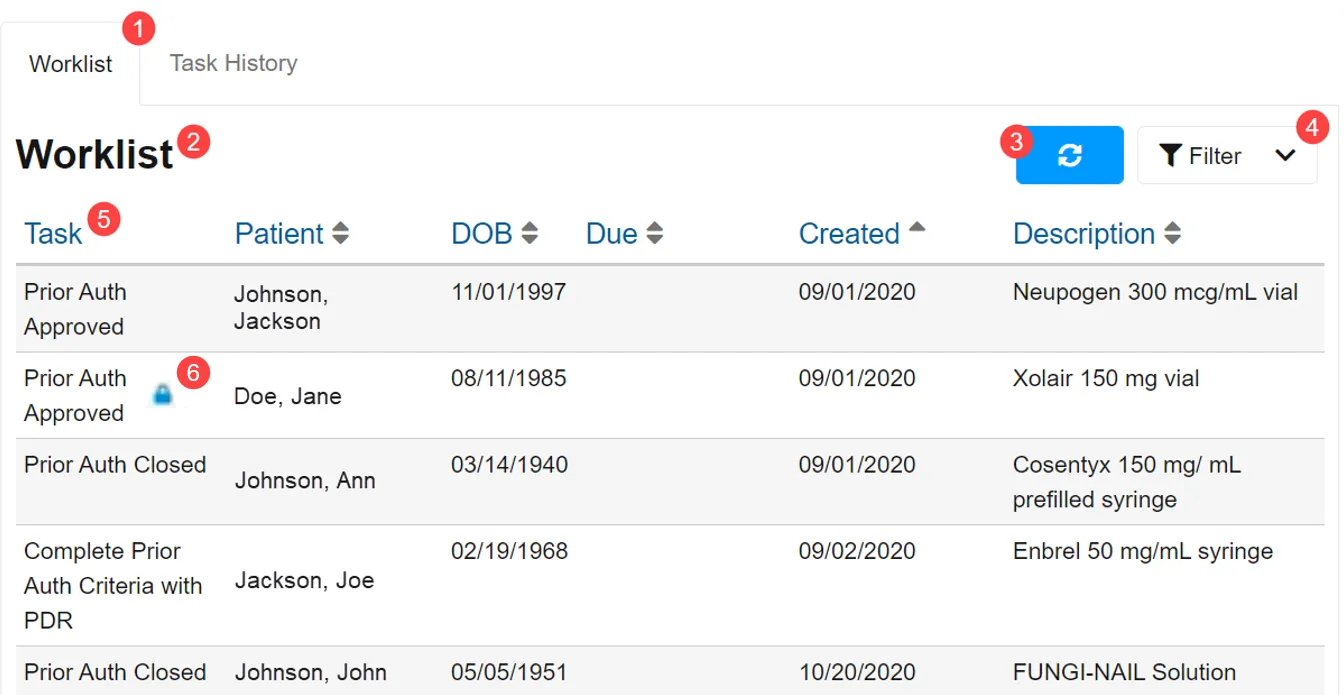This screenshot has width=1344, height=695.
Task: Sort by Patient using its sort arrows
Action: pos(341,234)
